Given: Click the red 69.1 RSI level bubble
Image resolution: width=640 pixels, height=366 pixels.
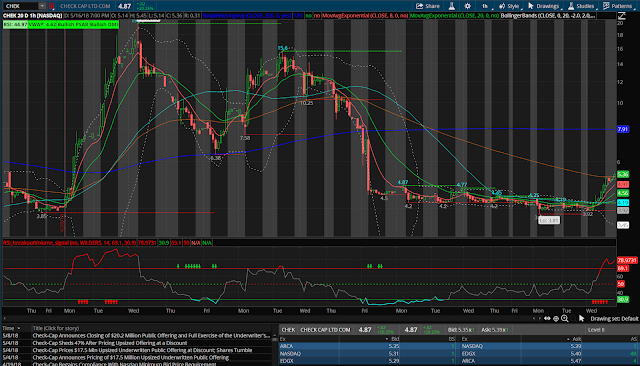Looking at the screenshot, I should tap(623, 268).
